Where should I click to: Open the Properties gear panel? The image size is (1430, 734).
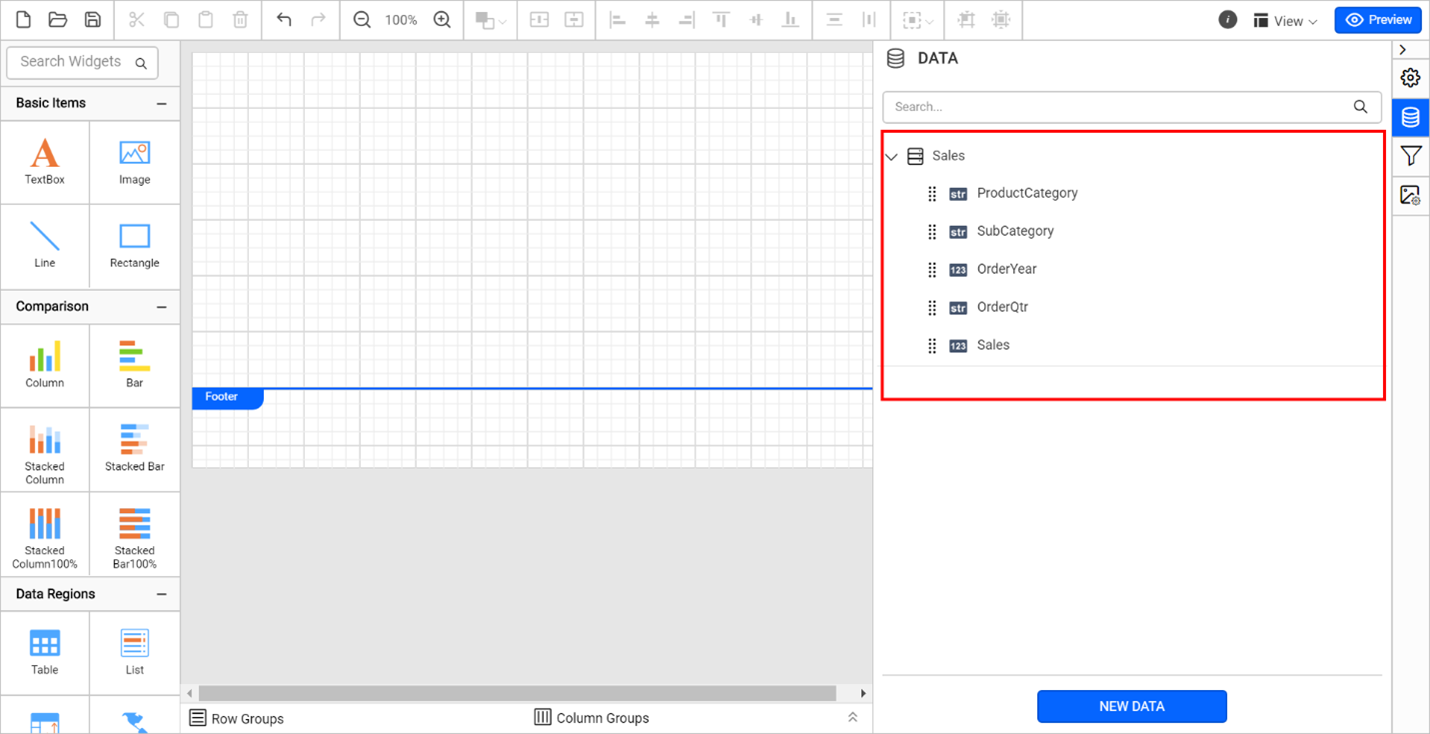(1410, 78)
